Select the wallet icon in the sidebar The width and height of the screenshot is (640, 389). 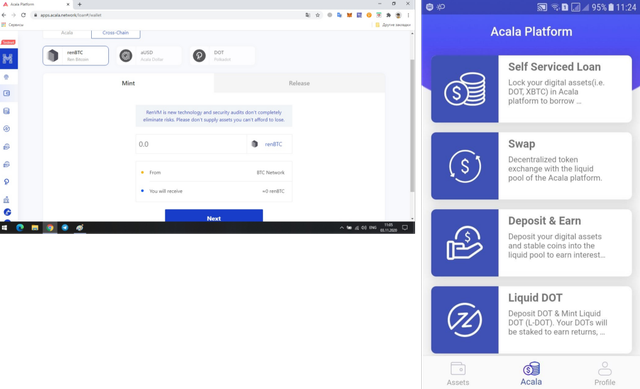(7, 93)
